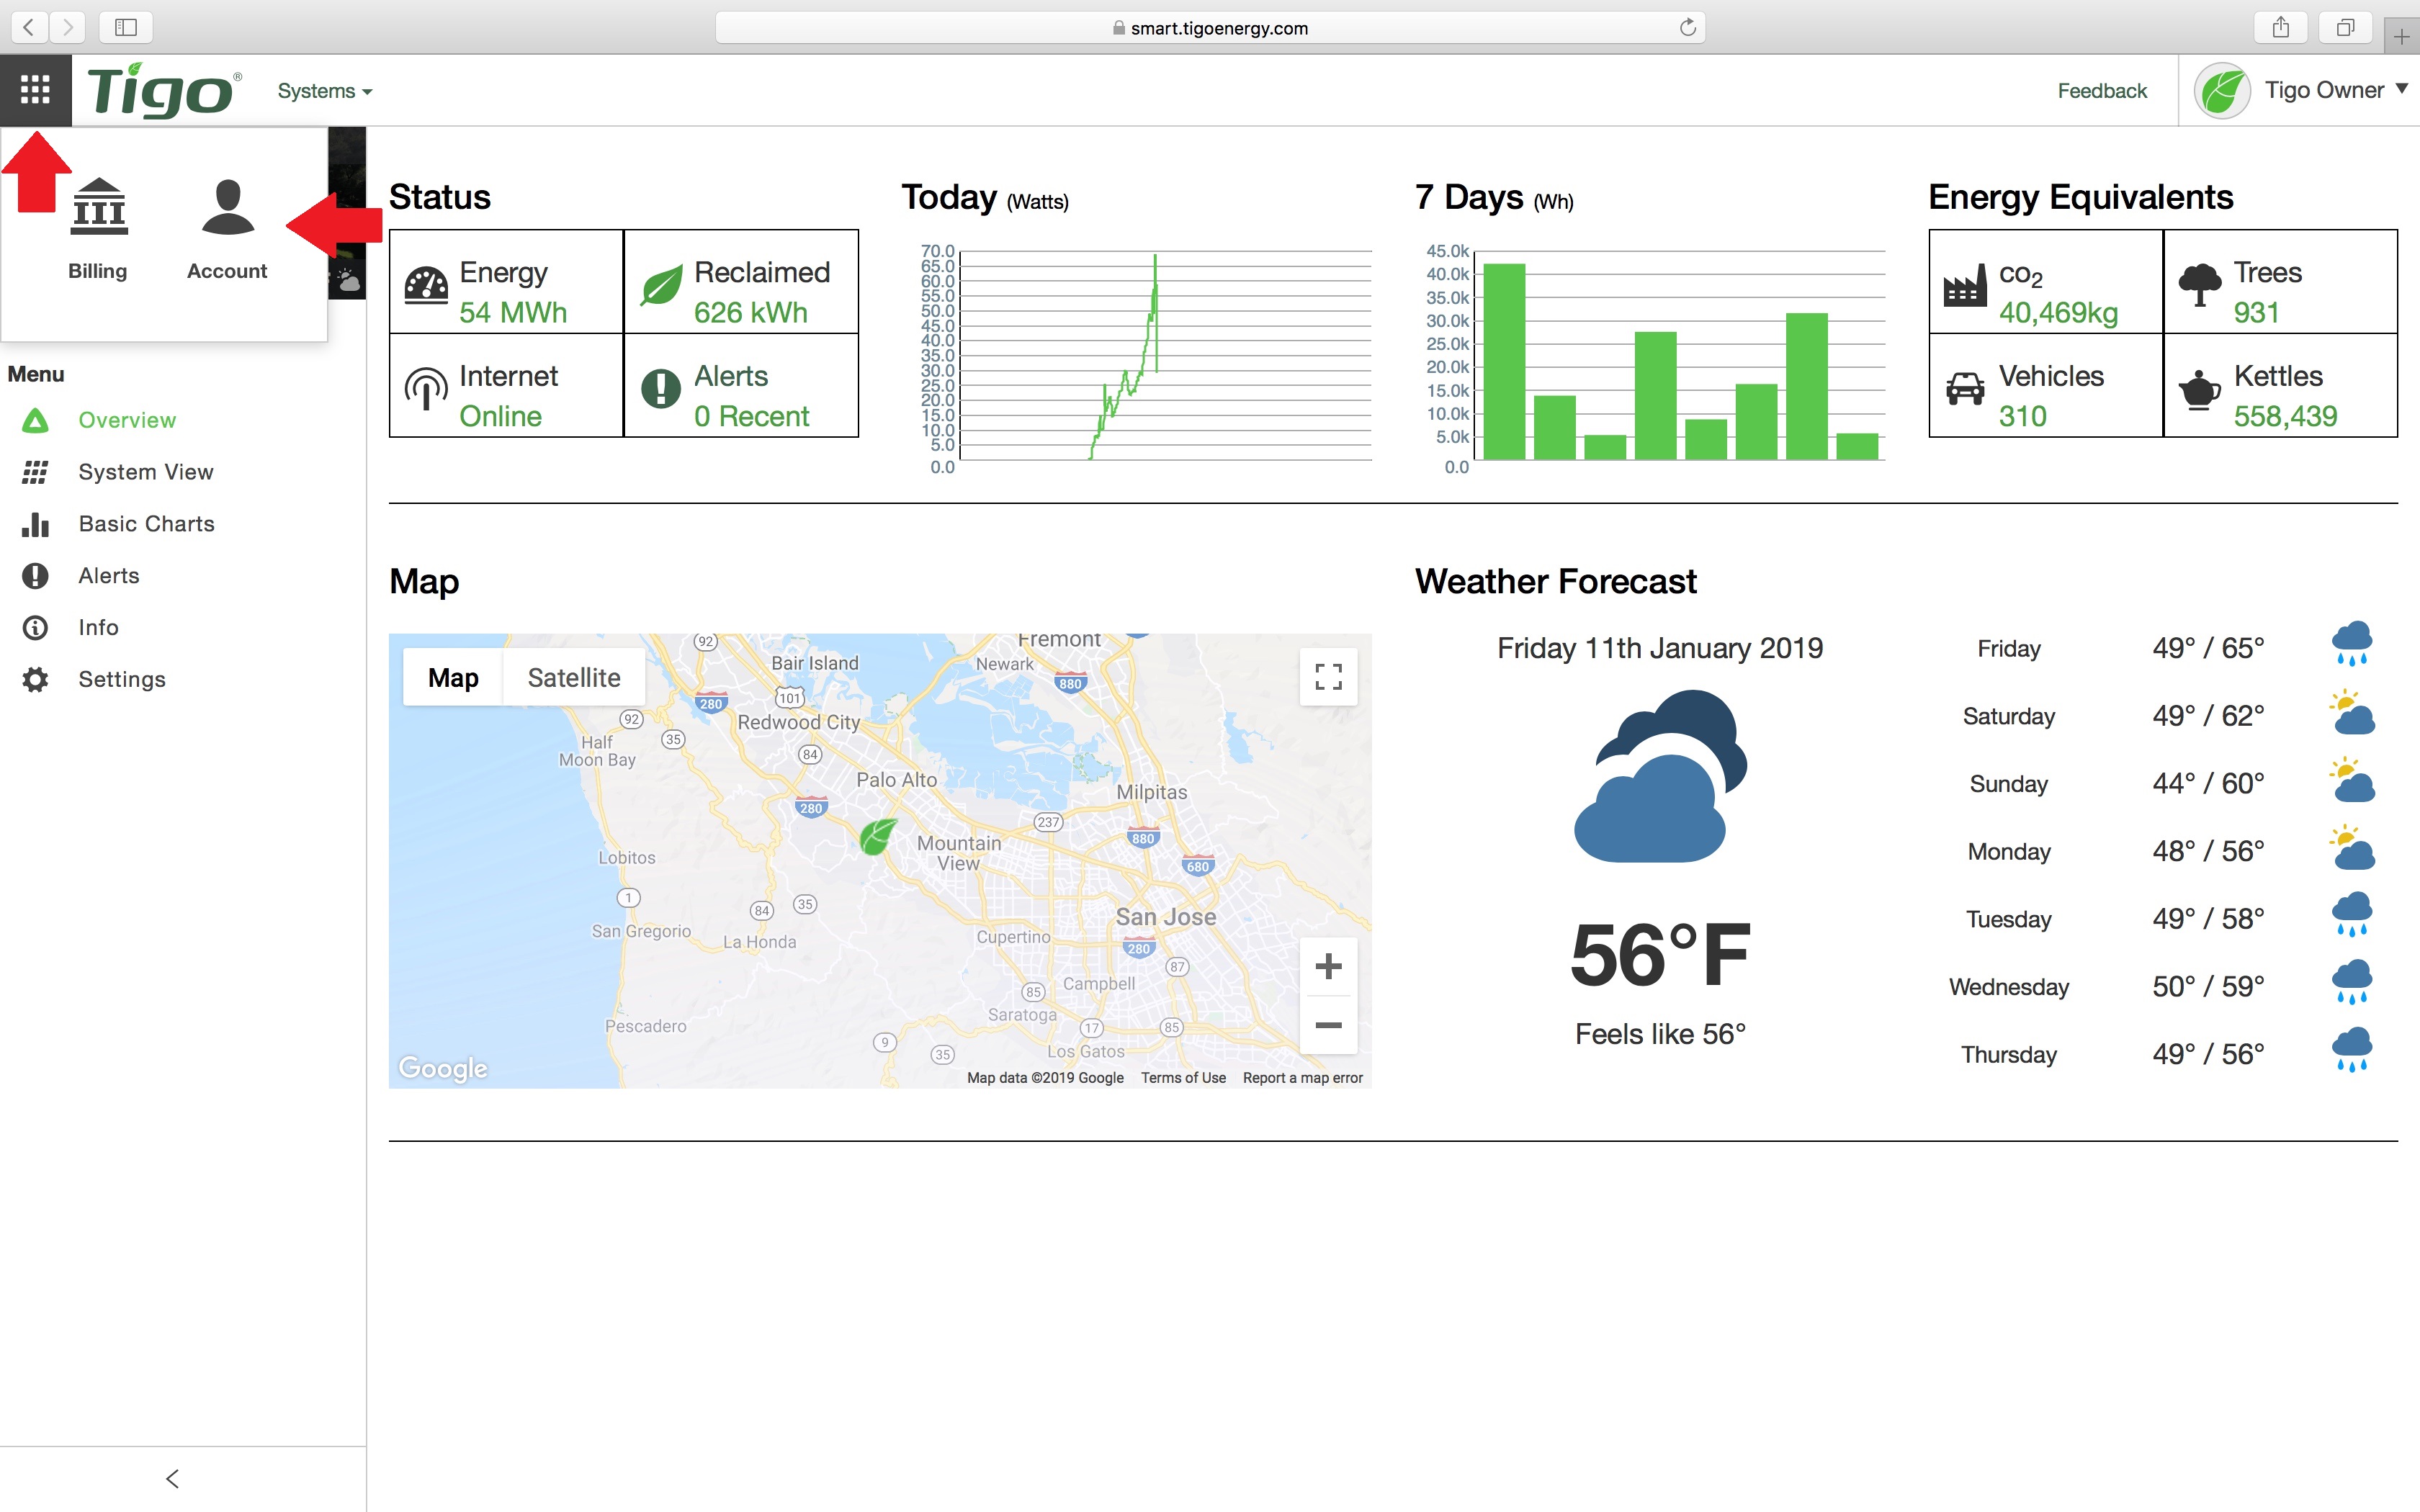Select the Map view tab

pos(453,677)
